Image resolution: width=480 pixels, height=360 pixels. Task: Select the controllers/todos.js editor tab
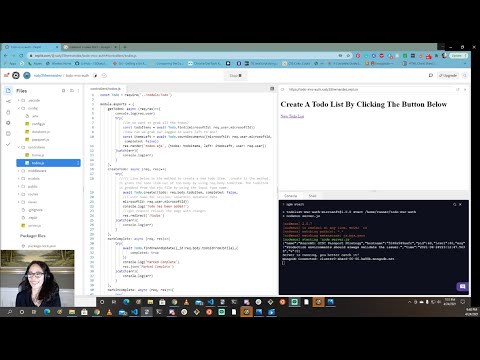tap(106, 89)
